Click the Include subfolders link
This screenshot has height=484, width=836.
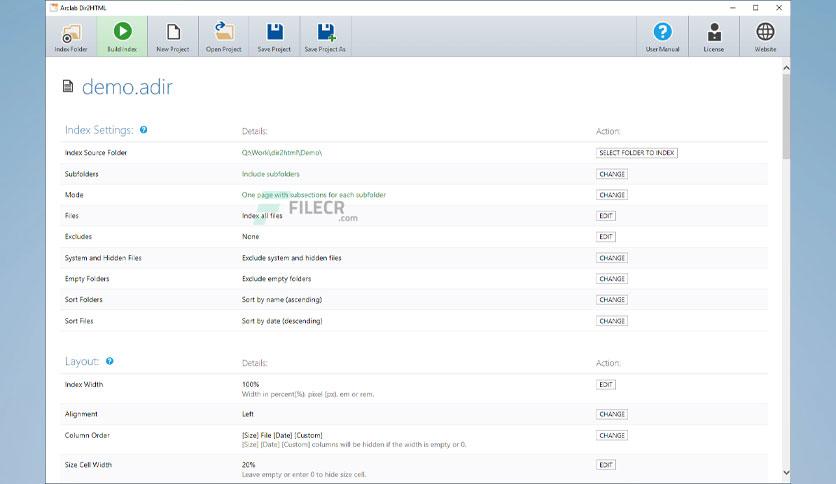point(270,174)
